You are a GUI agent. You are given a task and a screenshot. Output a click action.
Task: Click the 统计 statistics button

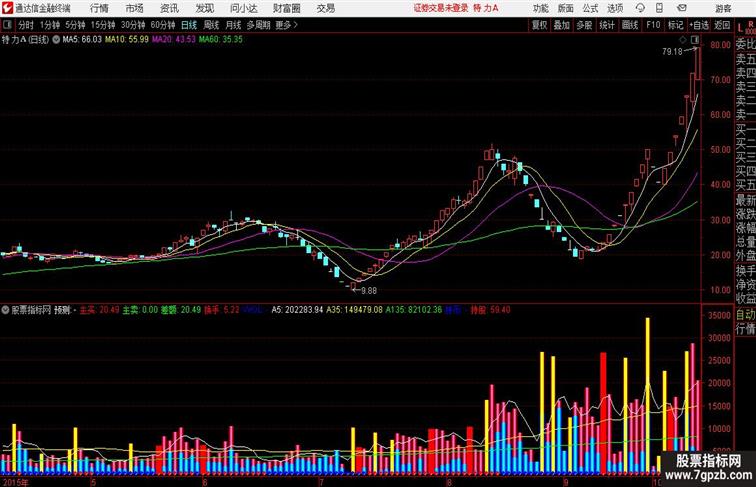pyautogui.click(x=607, y=25)
